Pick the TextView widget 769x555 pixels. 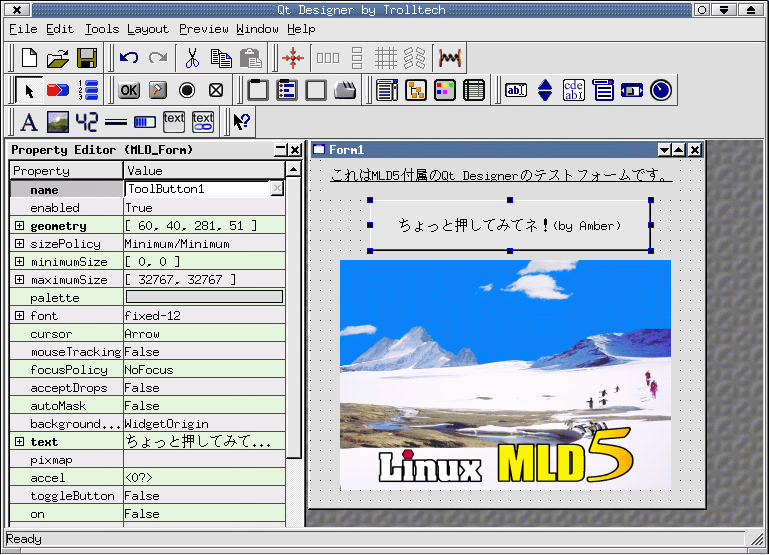pyautogui.click(x=174, y=122)
